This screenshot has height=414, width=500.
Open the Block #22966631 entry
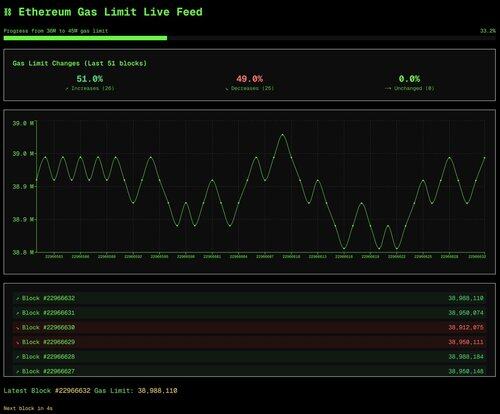250,313
